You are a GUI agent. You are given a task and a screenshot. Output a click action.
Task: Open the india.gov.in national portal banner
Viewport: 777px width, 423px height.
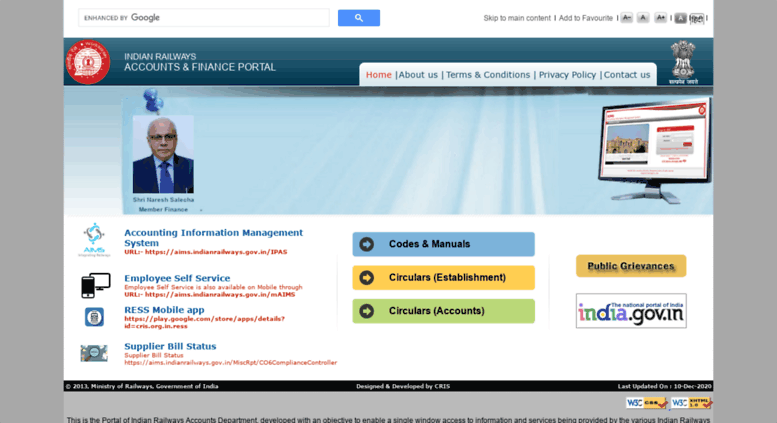pos(631,311)
